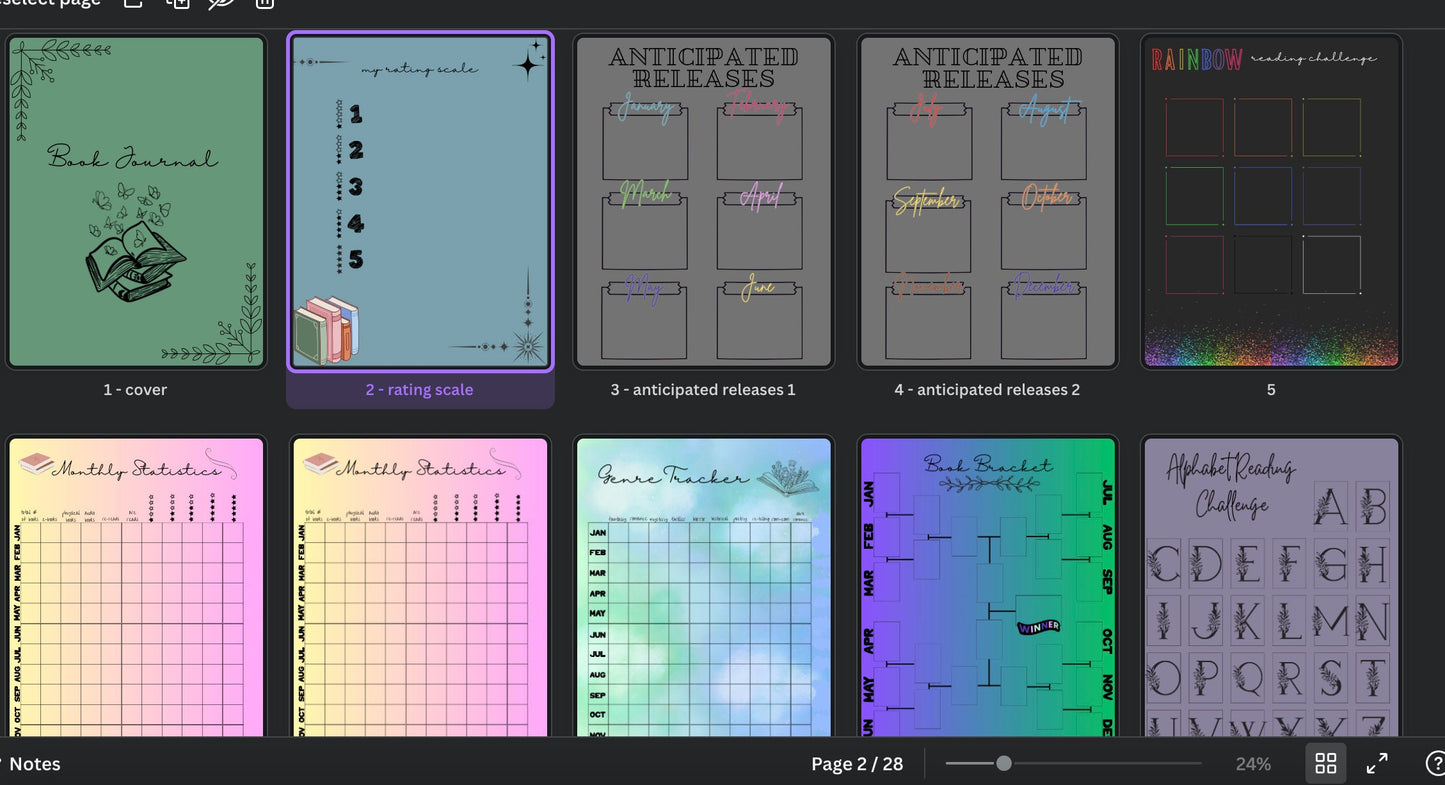Enter fullscreen with the expand arrows icon

click(x=1377, y=764)
